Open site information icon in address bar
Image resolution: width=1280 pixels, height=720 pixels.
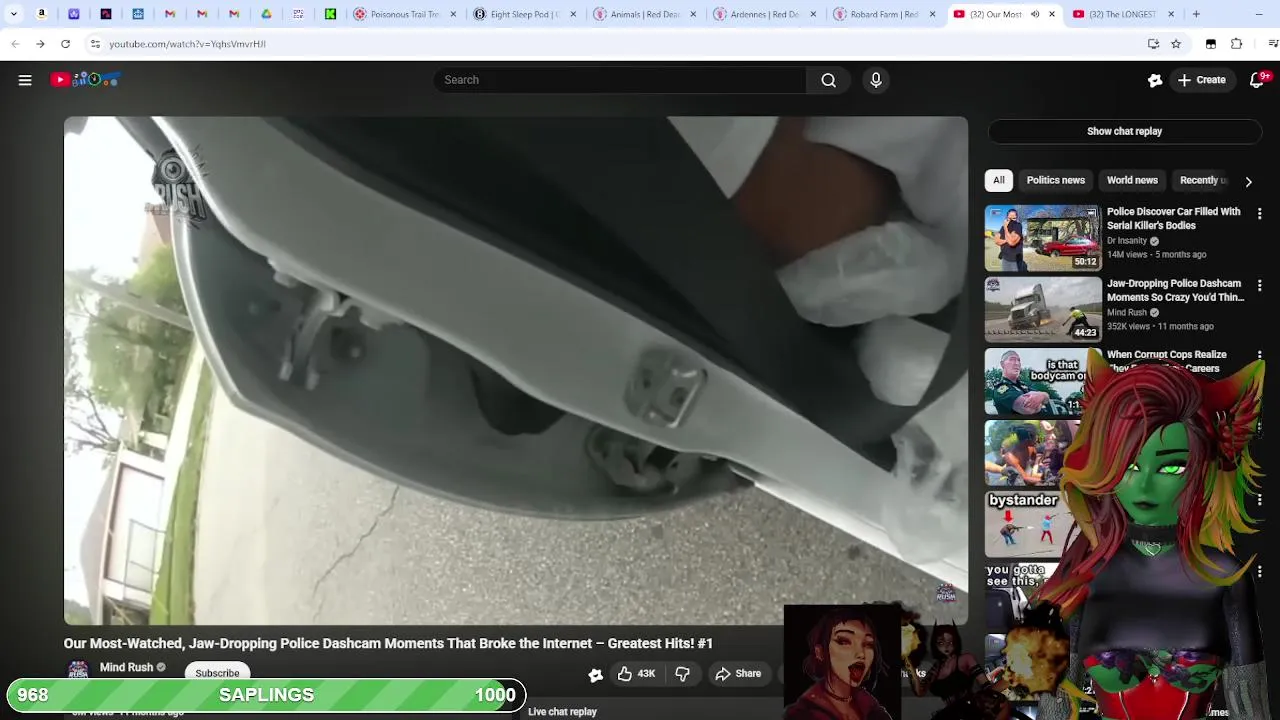coord(95,44)
